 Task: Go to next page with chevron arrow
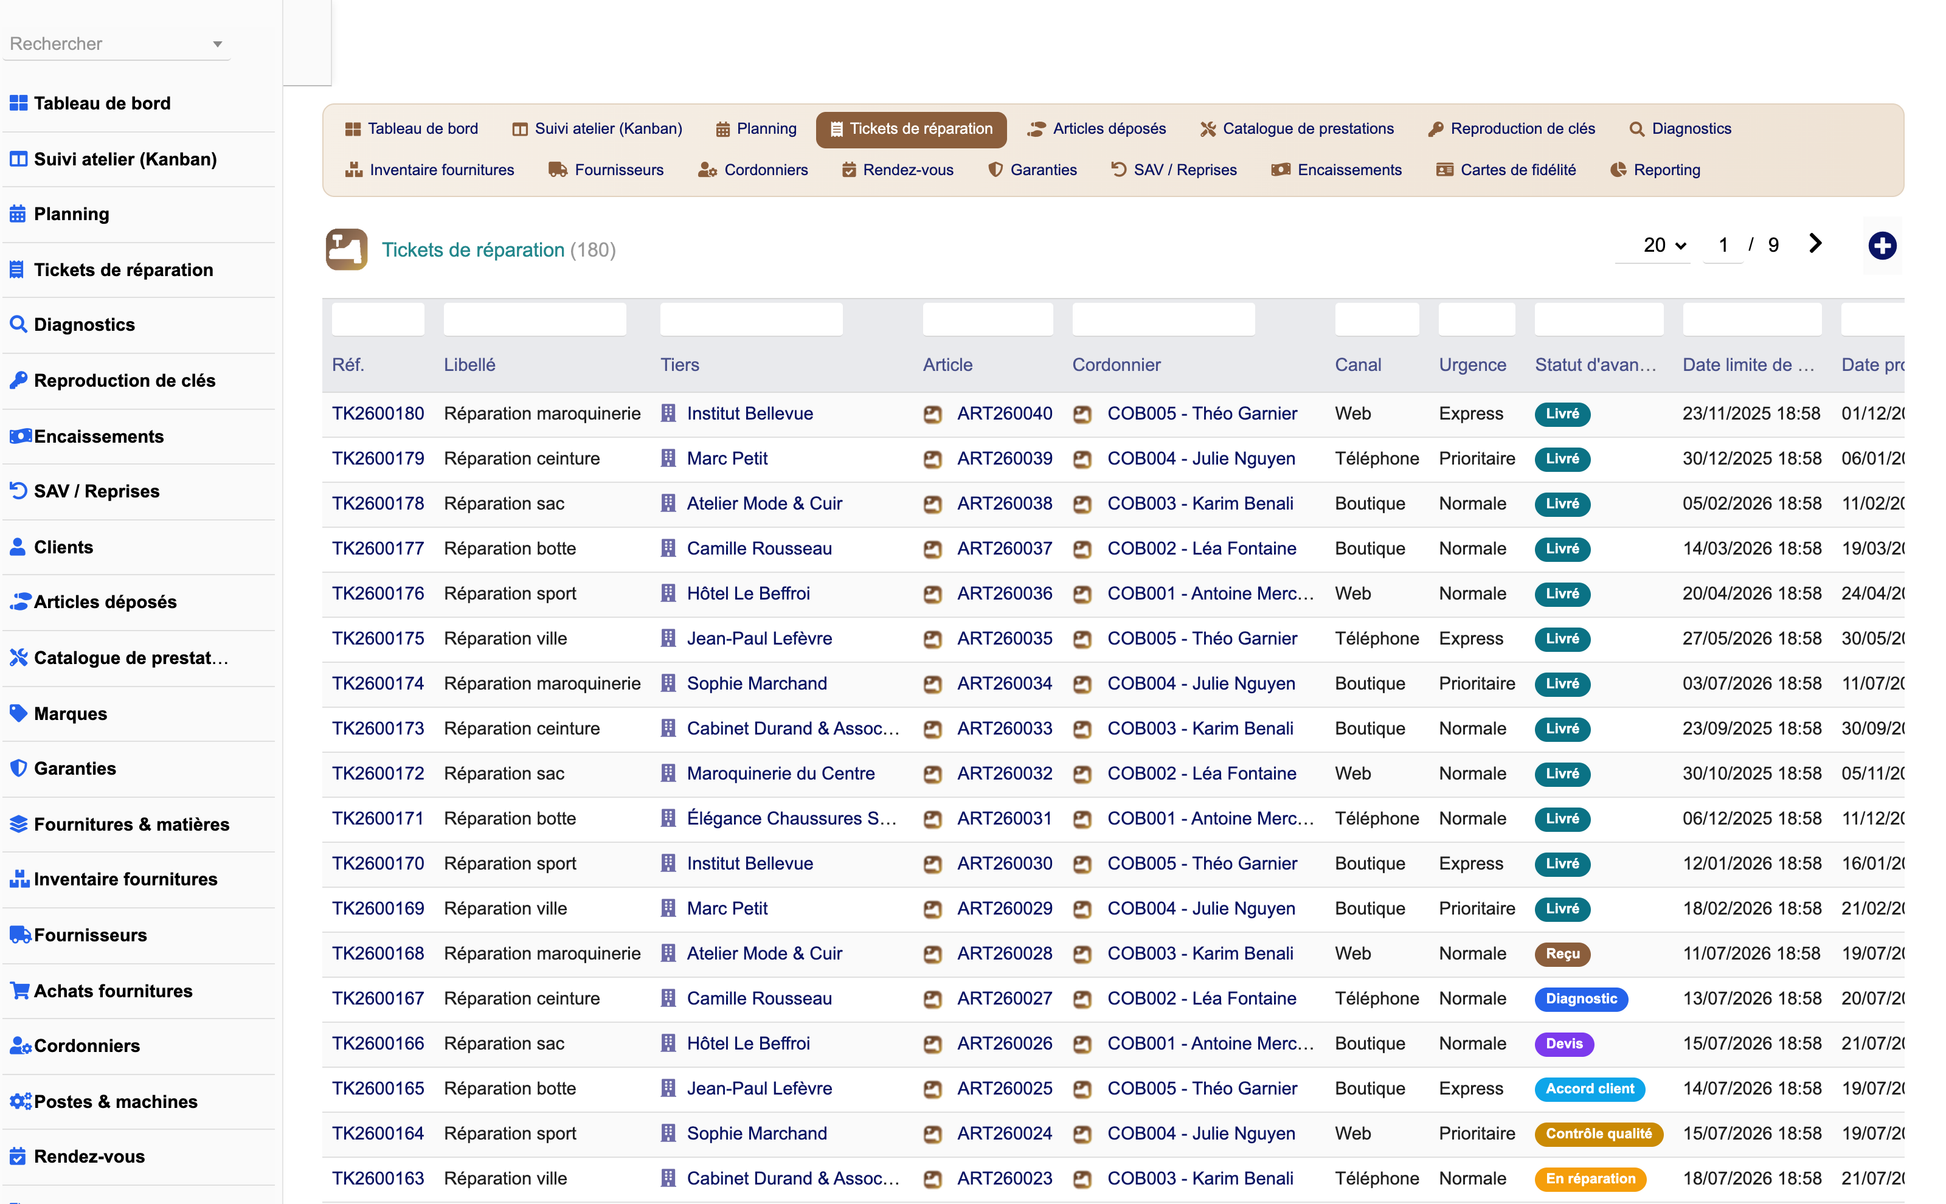[x=1815, y=244]
